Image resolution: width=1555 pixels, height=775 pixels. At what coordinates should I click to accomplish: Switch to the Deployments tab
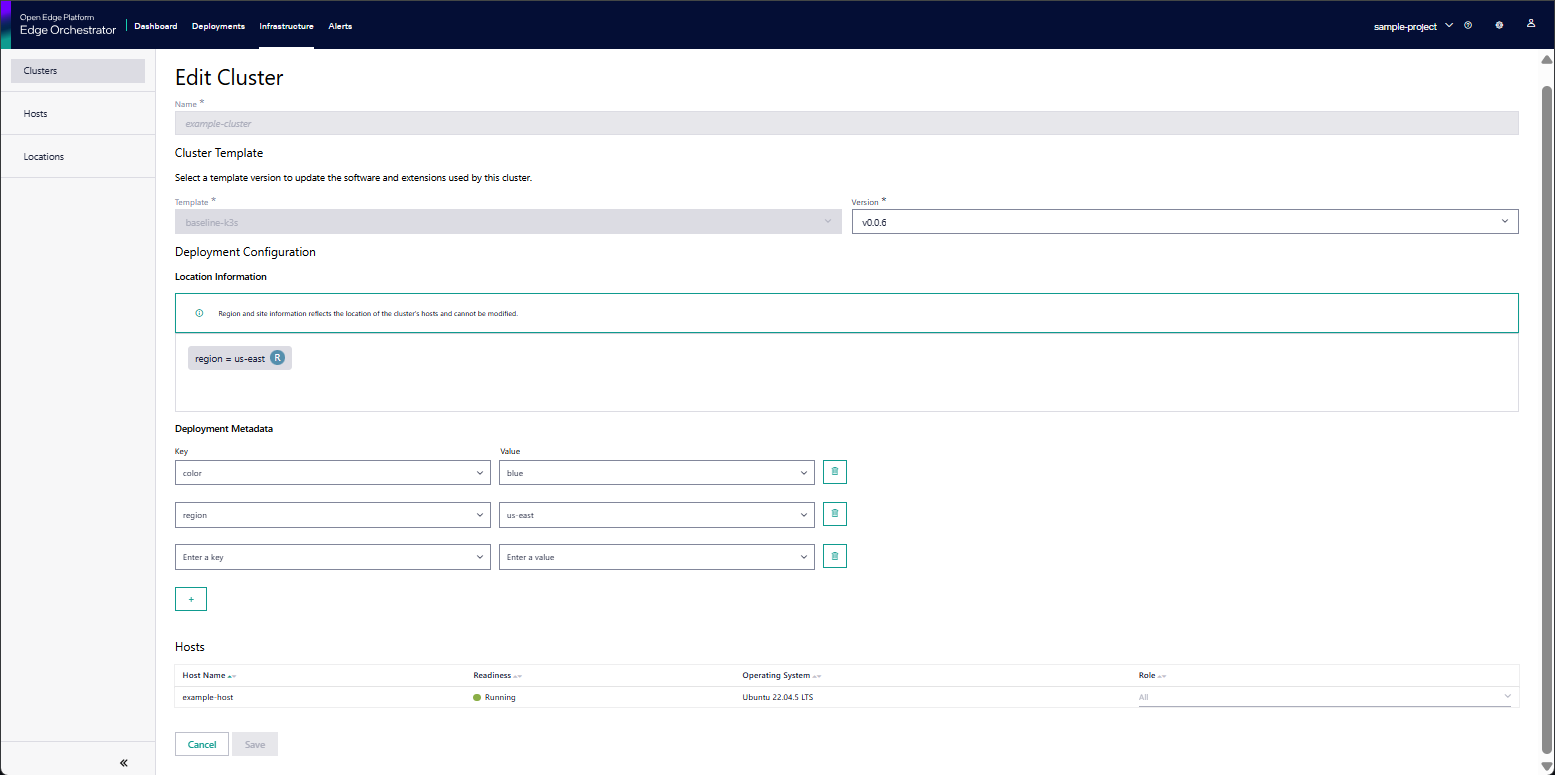click(x=218, y=26)
